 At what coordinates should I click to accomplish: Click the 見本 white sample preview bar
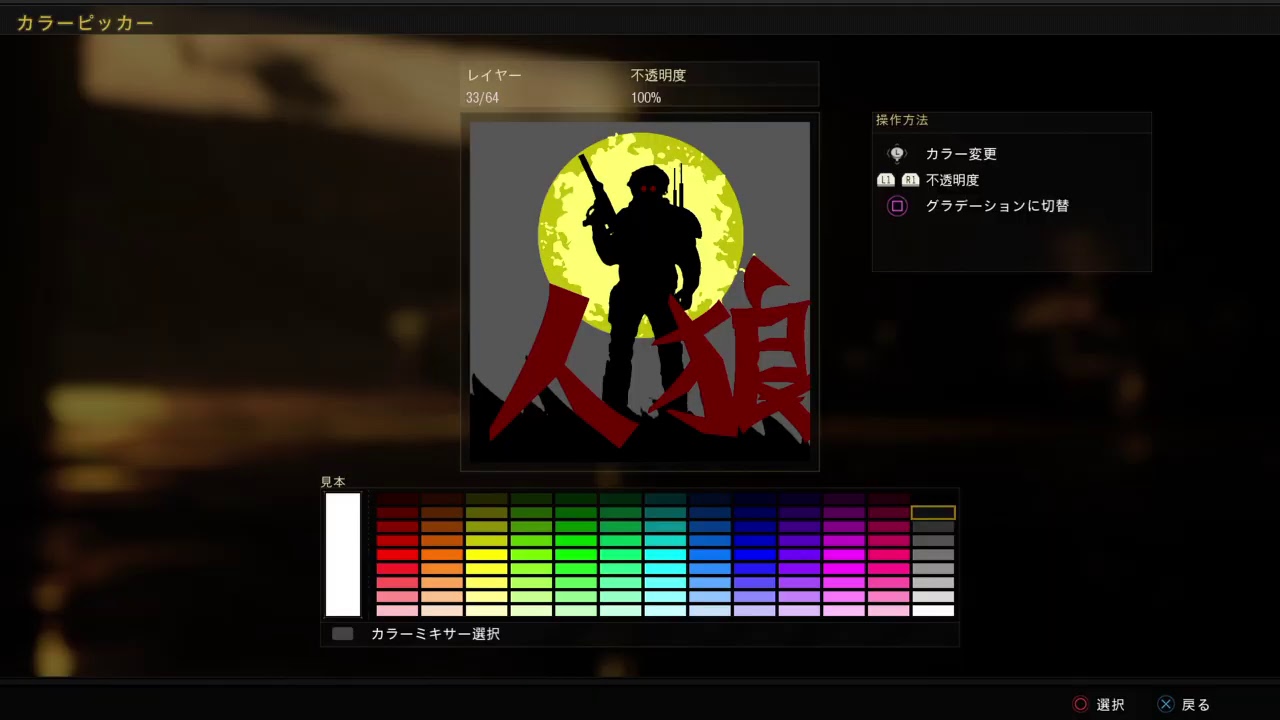[342, 555]
